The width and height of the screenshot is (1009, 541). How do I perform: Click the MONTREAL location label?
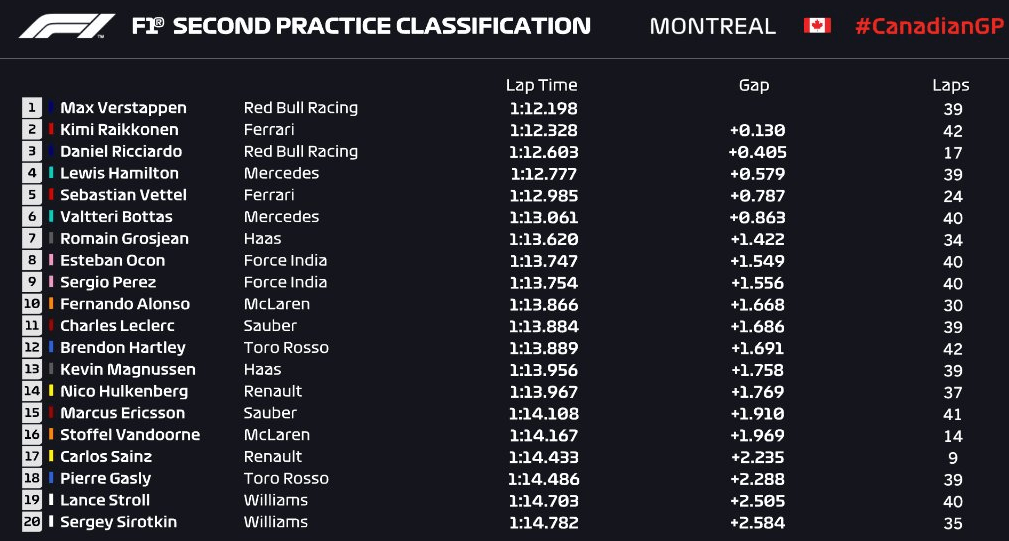(x=712, y=26)
